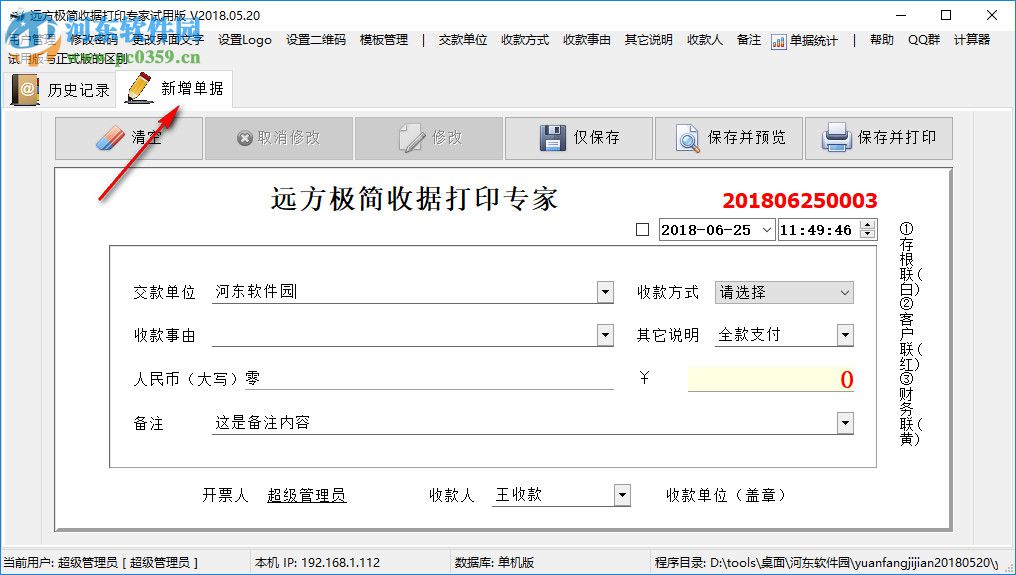Toggle the checkbox beside the date field
Viewport: 1016px width, 575px height.
[642, 229]
